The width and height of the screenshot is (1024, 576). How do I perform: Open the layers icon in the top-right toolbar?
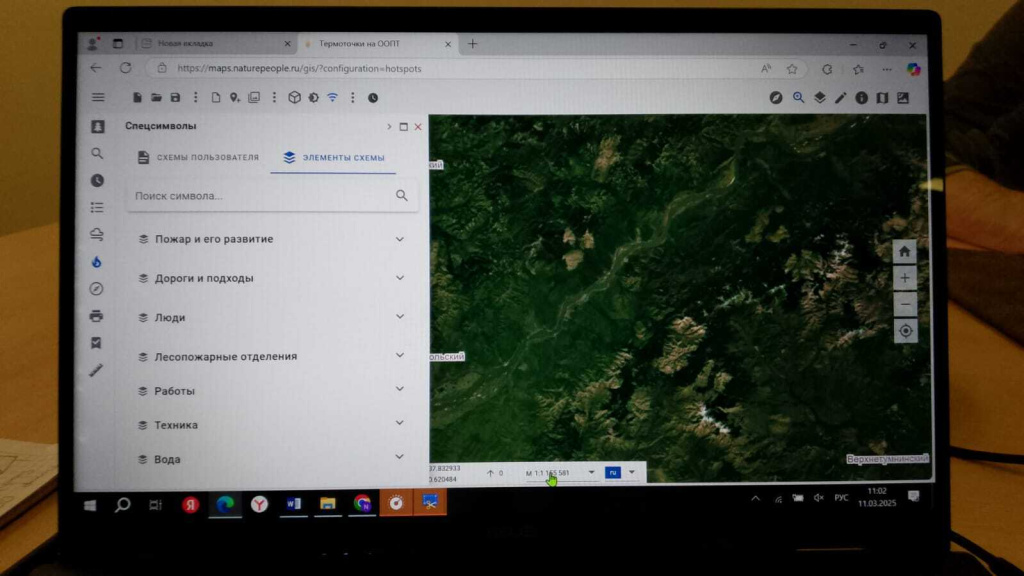pyautogui.click(x=820, y=97)
